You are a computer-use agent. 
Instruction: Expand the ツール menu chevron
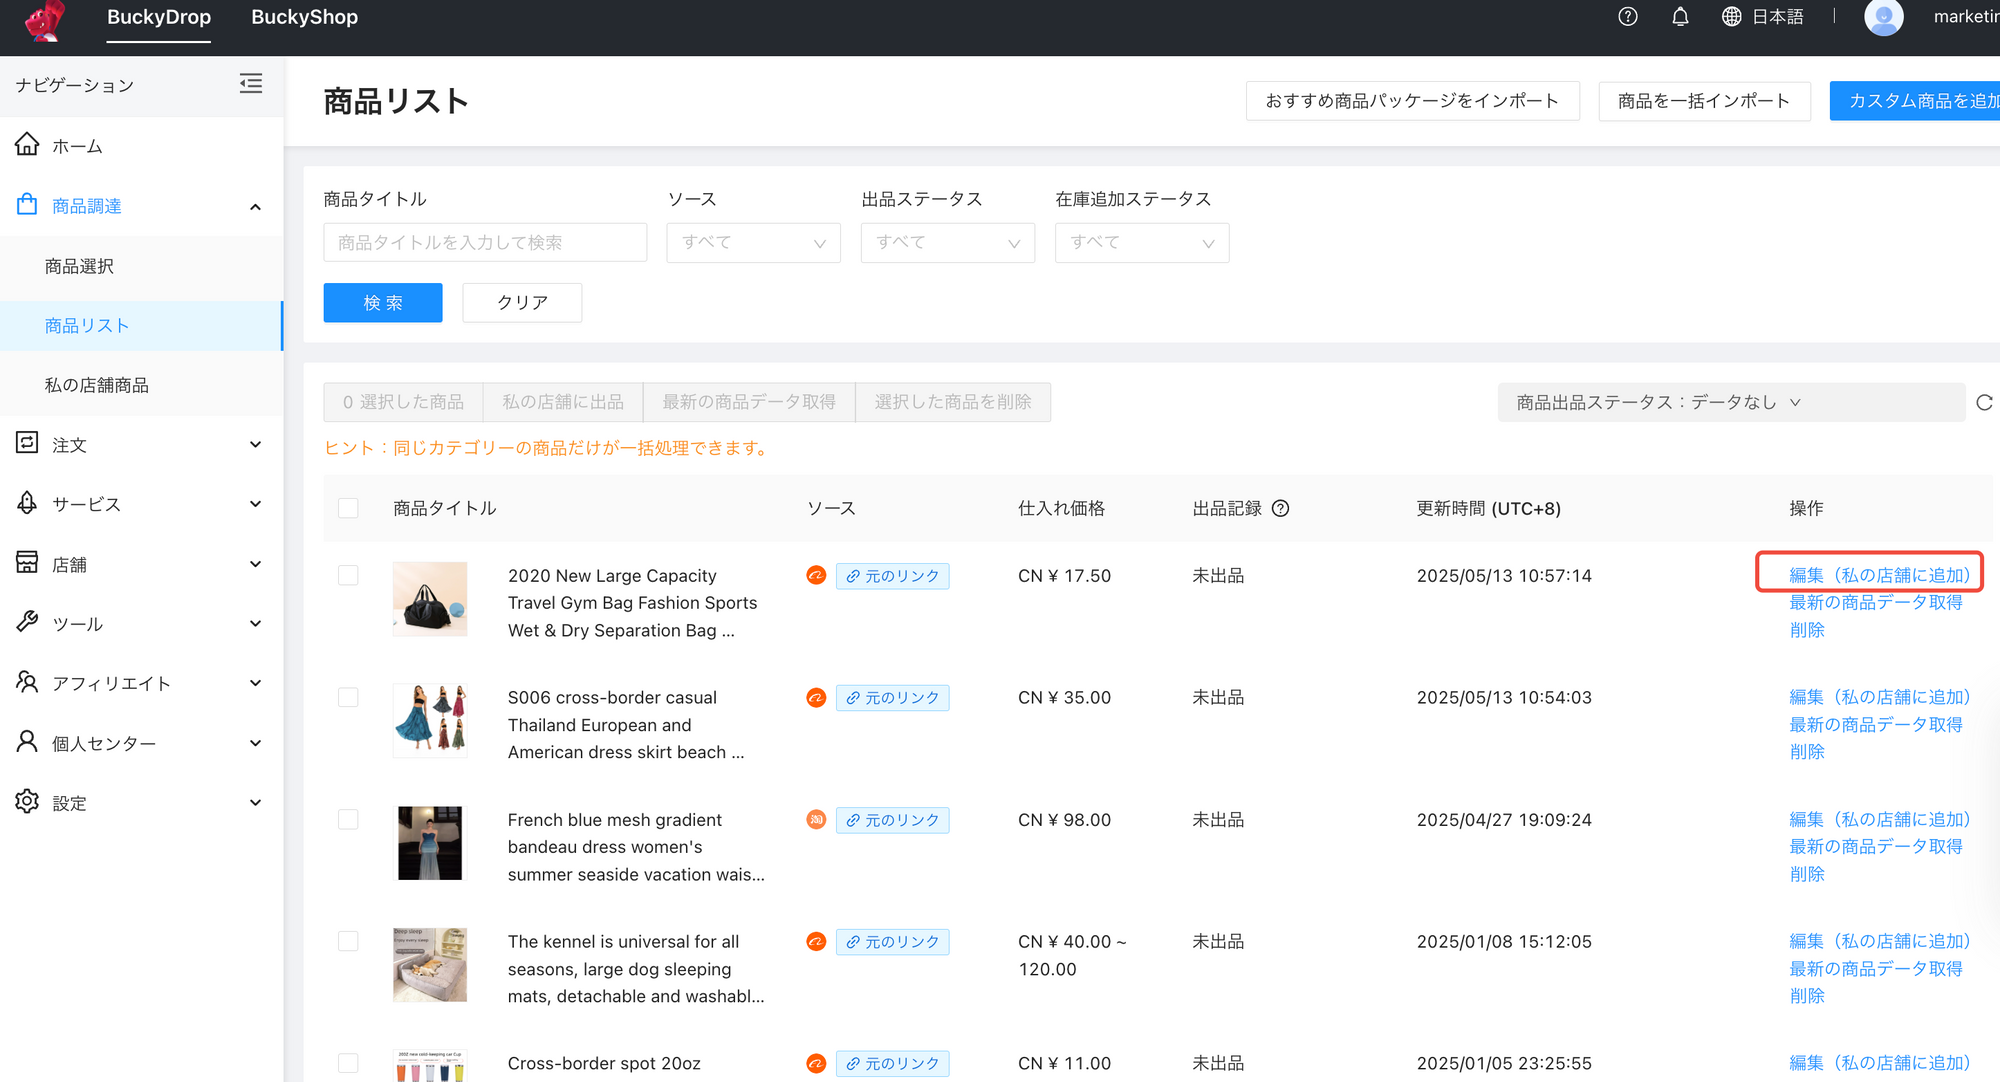255,623
